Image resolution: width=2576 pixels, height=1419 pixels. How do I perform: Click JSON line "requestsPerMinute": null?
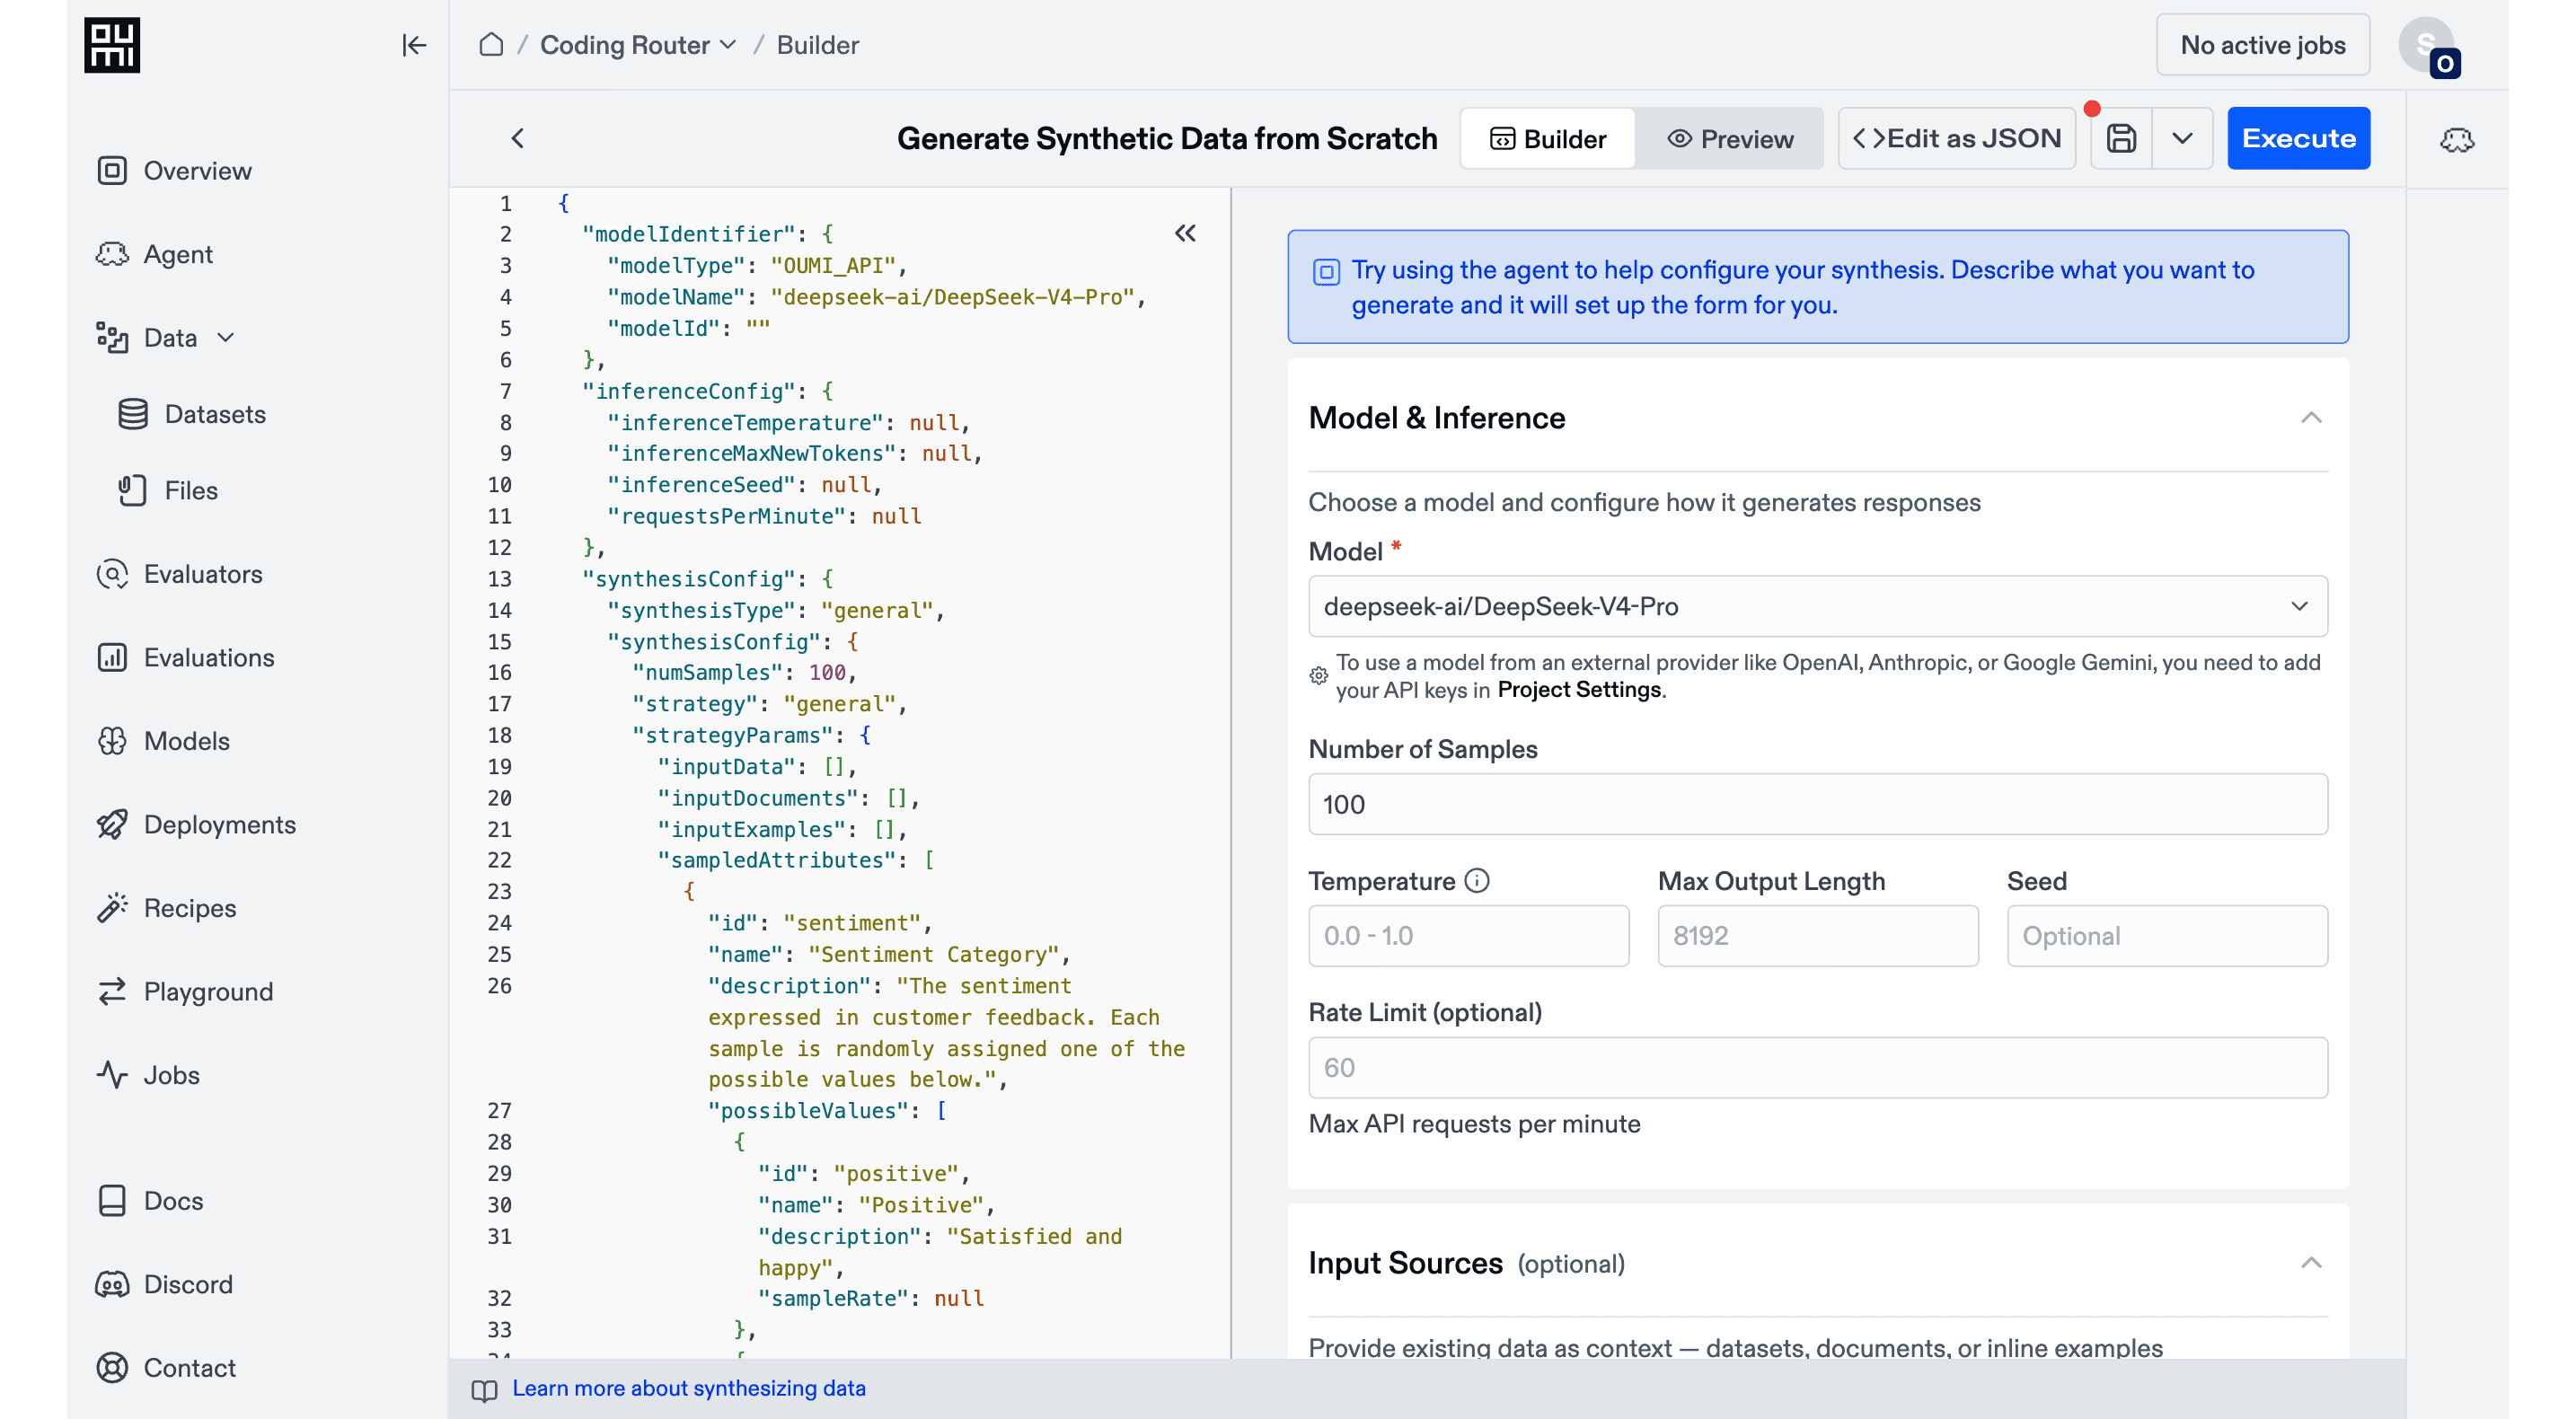click(x=764, y=517)
